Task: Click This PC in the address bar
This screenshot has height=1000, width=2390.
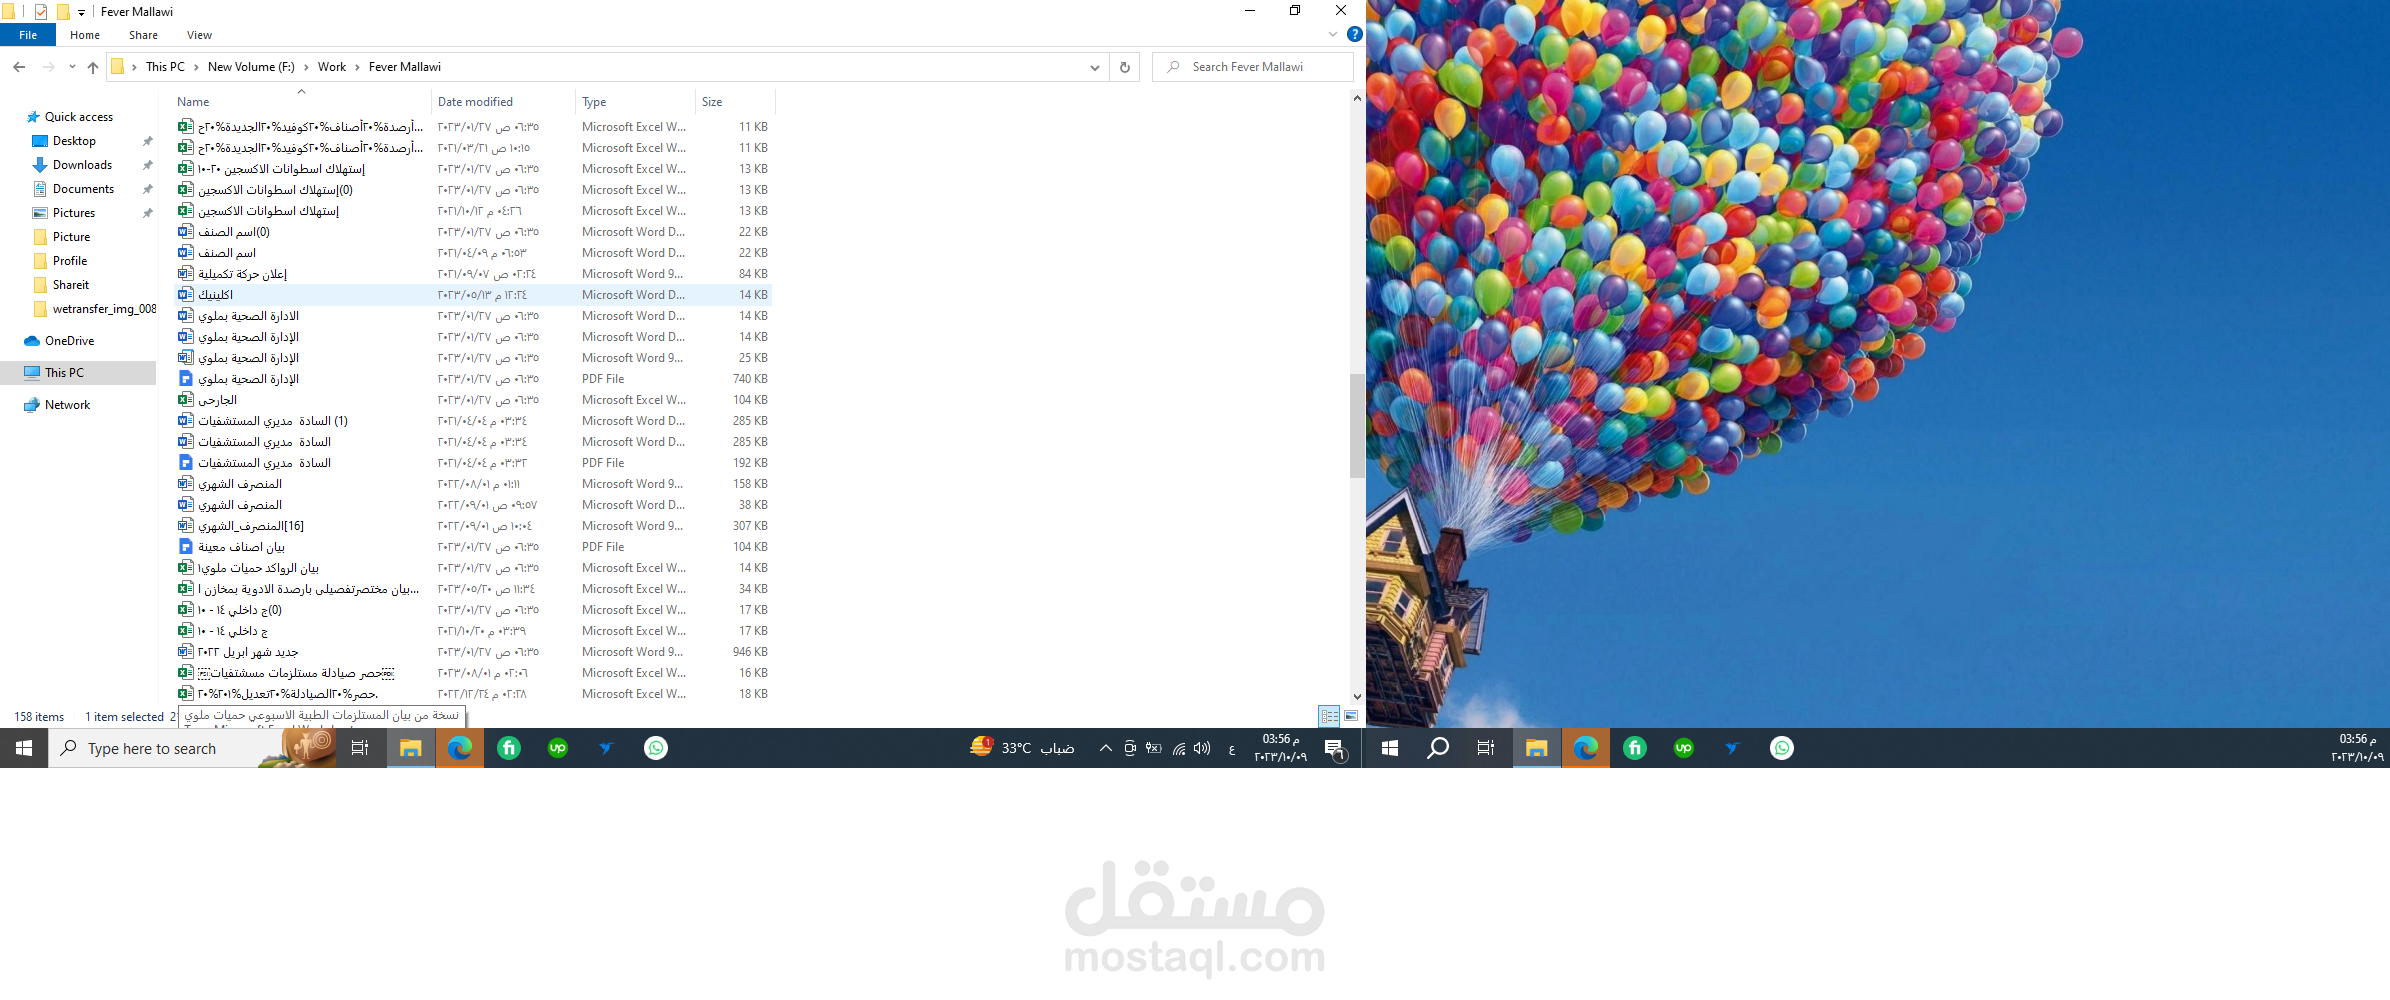Action: click(165, 67)
